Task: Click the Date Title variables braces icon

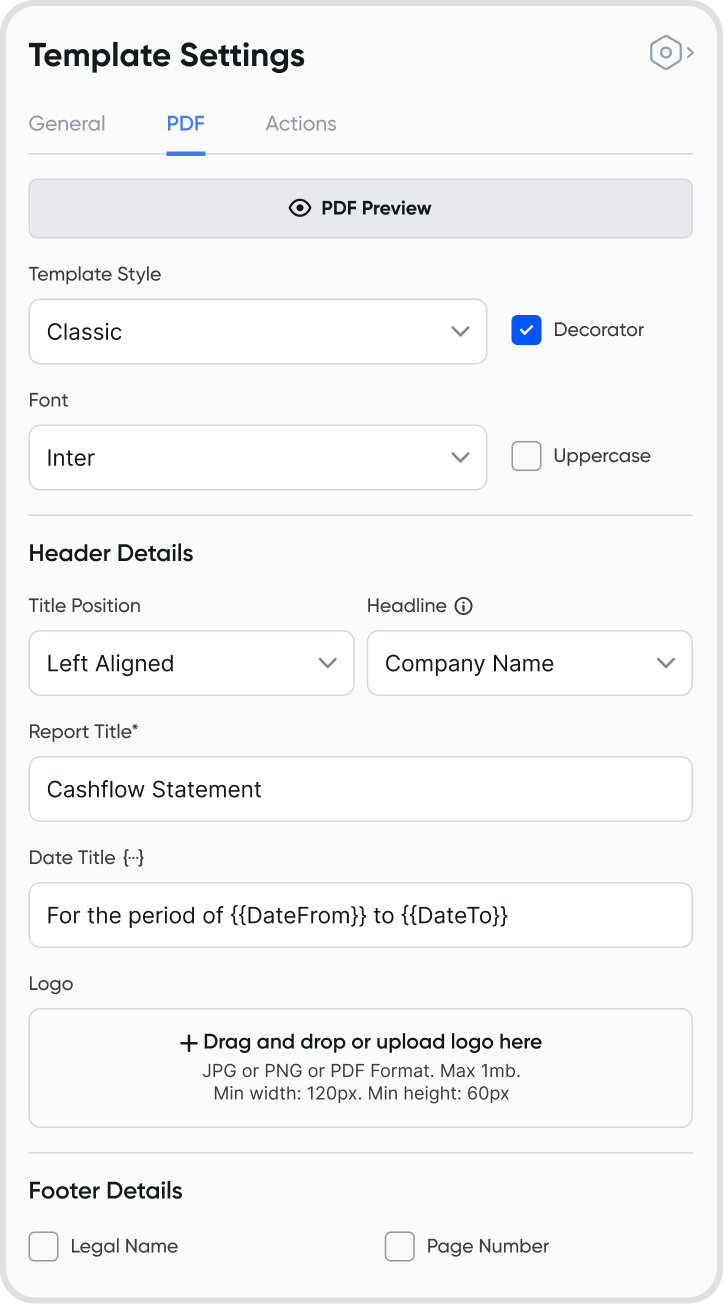Action: click(x=134, y=858)
